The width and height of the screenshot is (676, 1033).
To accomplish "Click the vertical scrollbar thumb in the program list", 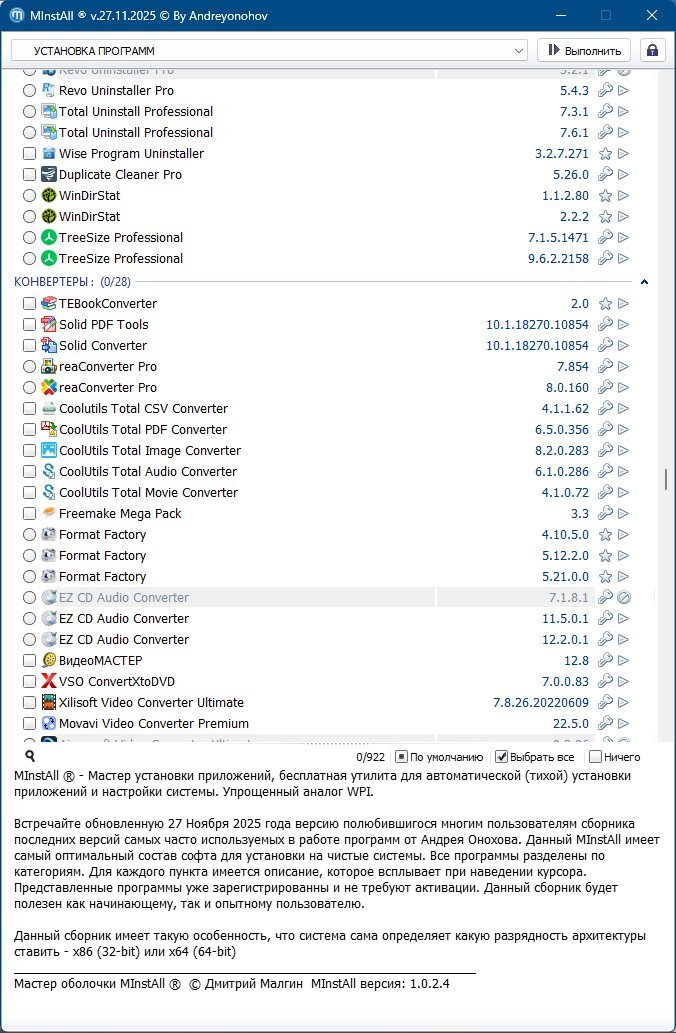I will point(666,479).
